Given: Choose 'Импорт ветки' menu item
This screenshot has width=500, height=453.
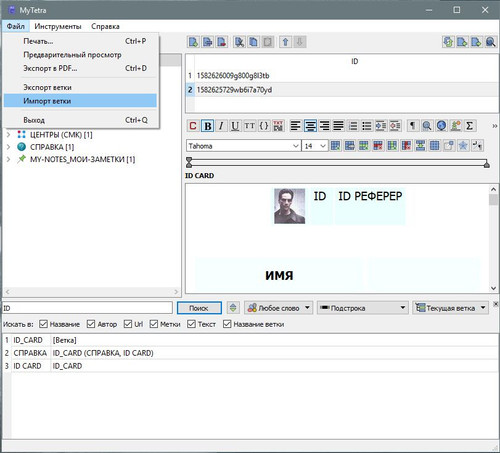Looking at the screenshot, I should [x=80, y=101].
